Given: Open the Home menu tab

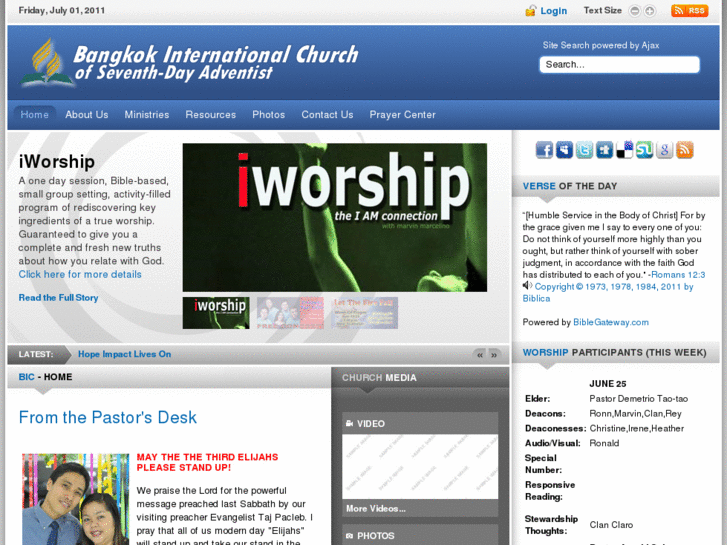Looking at the screenshot, I should coord(34,115).
